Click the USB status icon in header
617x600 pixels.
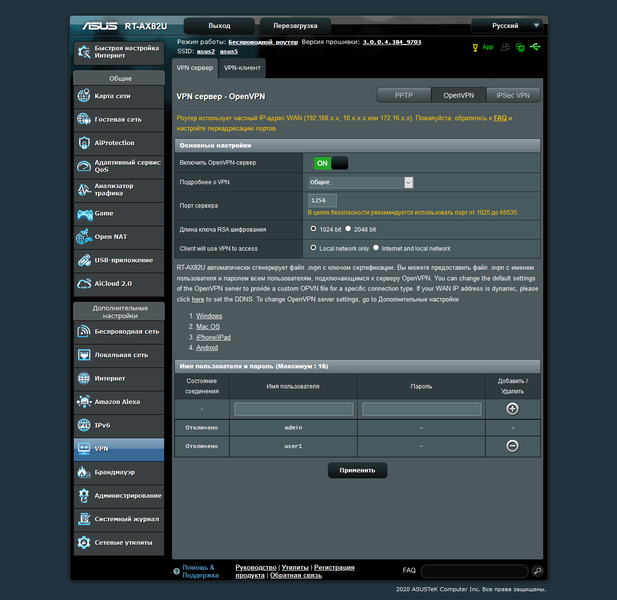click(x=535, y=47)
